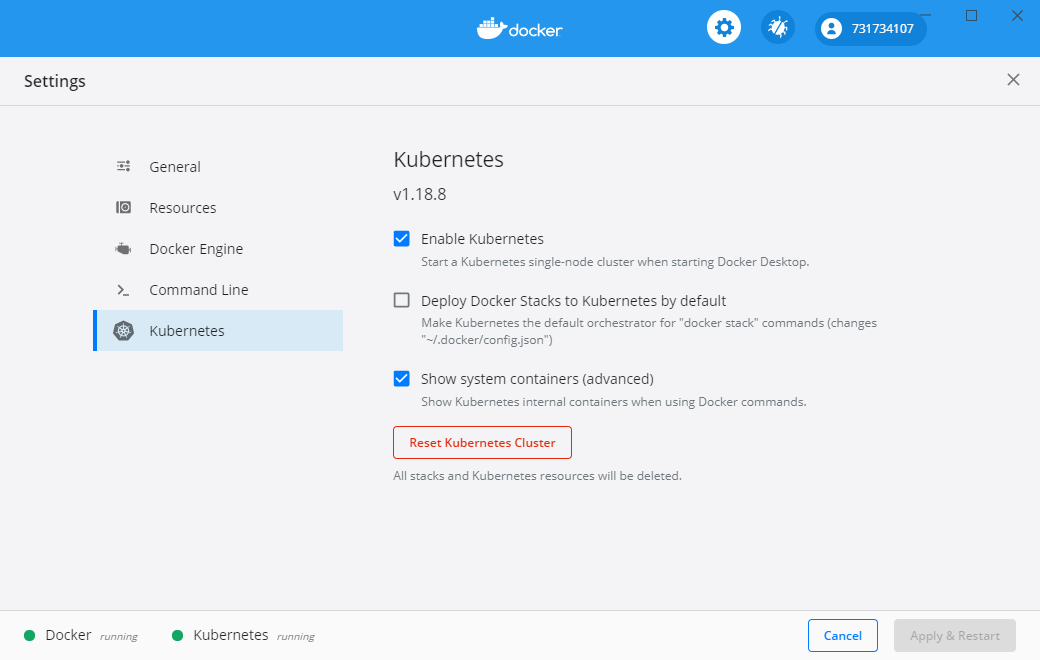Click the Kubernetes page heading
This screenshot has height=660, width=1040.
pos(448,160)
